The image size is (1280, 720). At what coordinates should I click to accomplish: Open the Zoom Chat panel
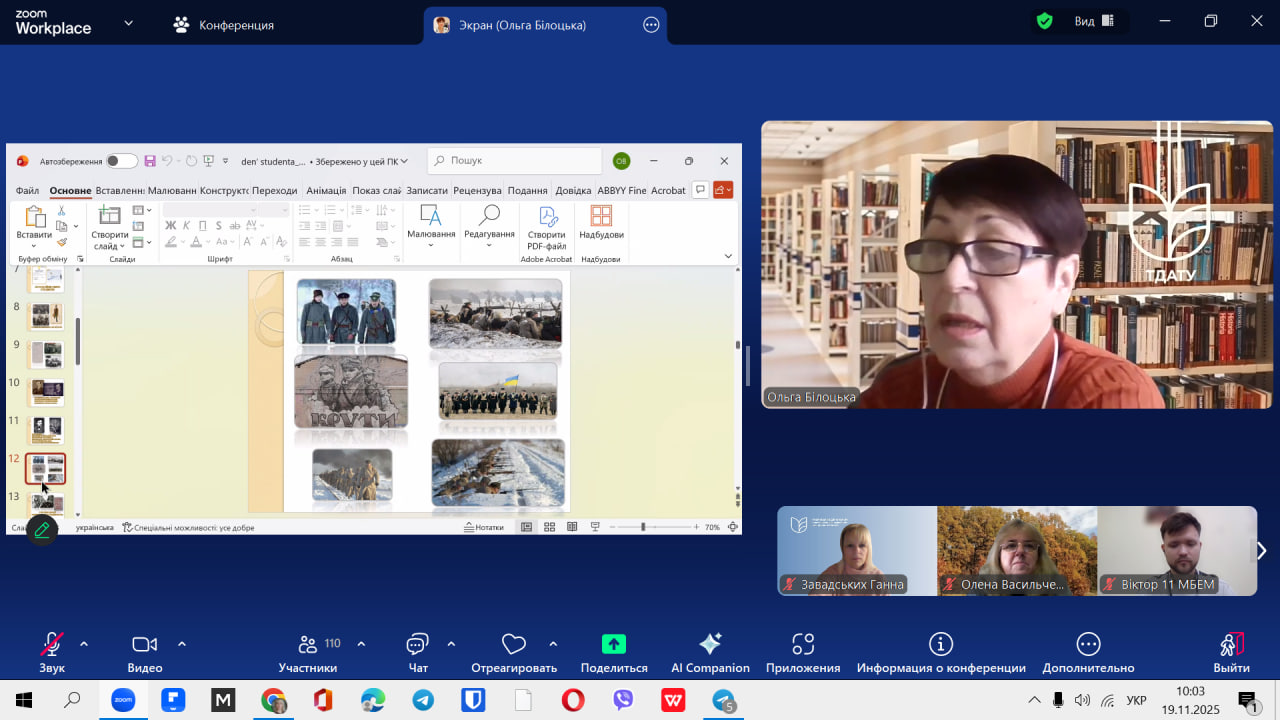(418, 645)
